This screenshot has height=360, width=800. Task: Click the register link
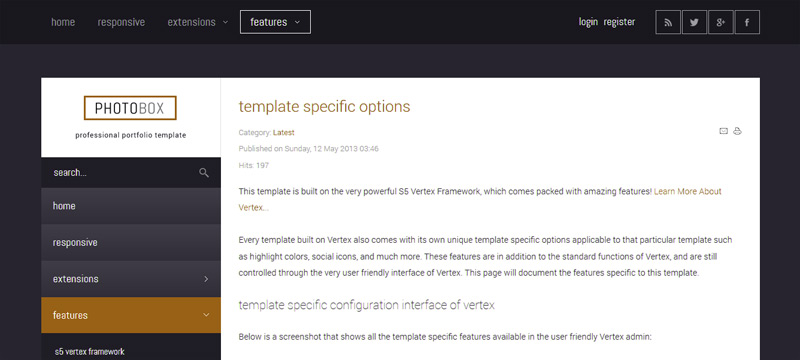619,22
